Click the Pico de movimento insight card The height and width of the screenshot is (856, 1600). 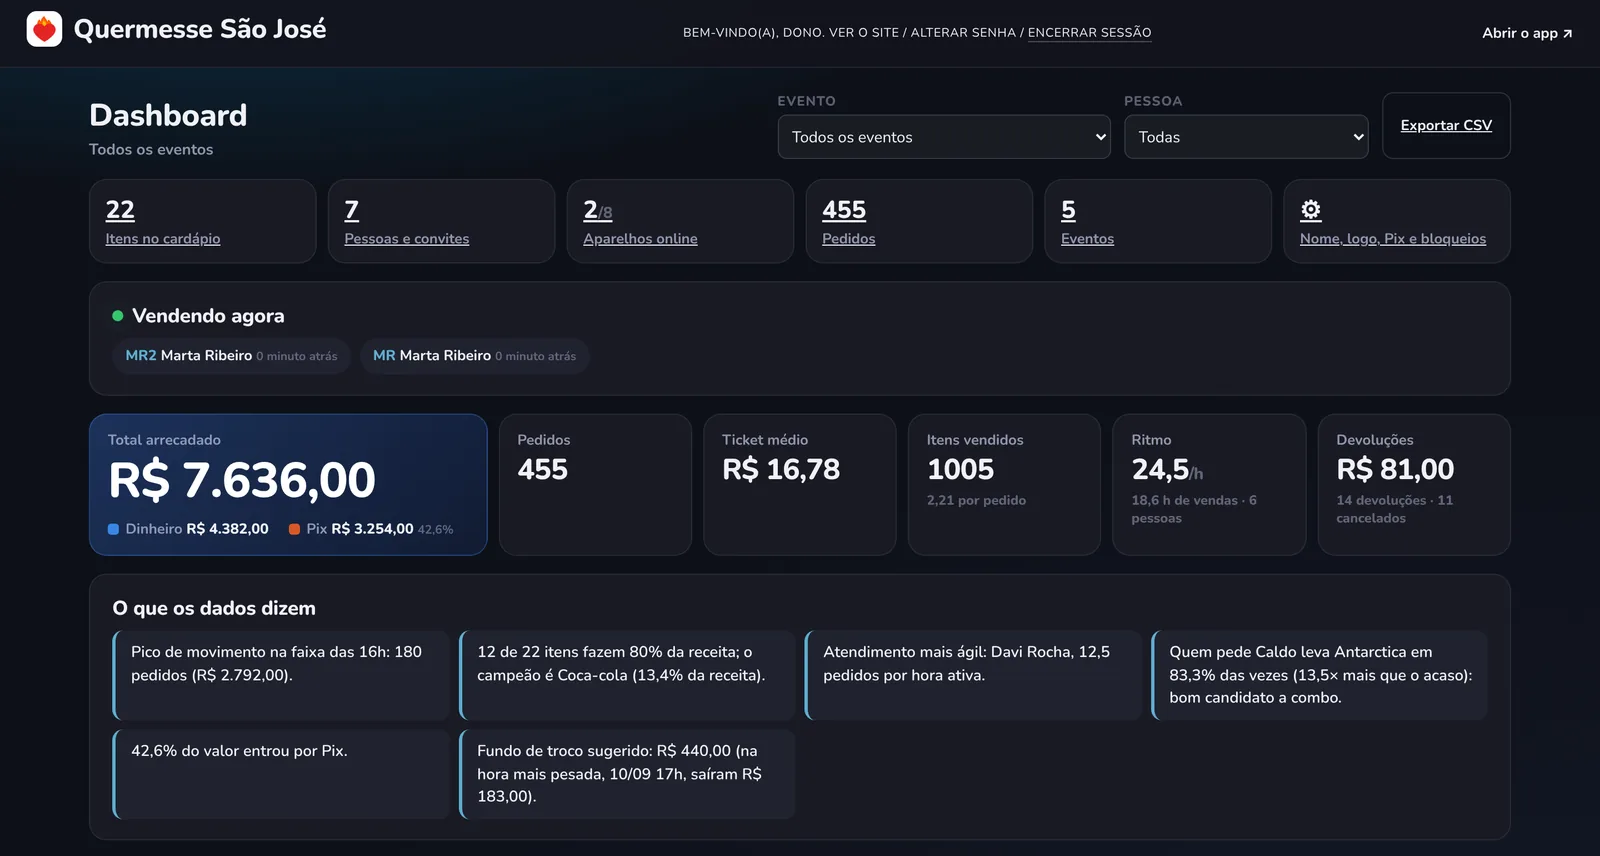click(281, 675)
